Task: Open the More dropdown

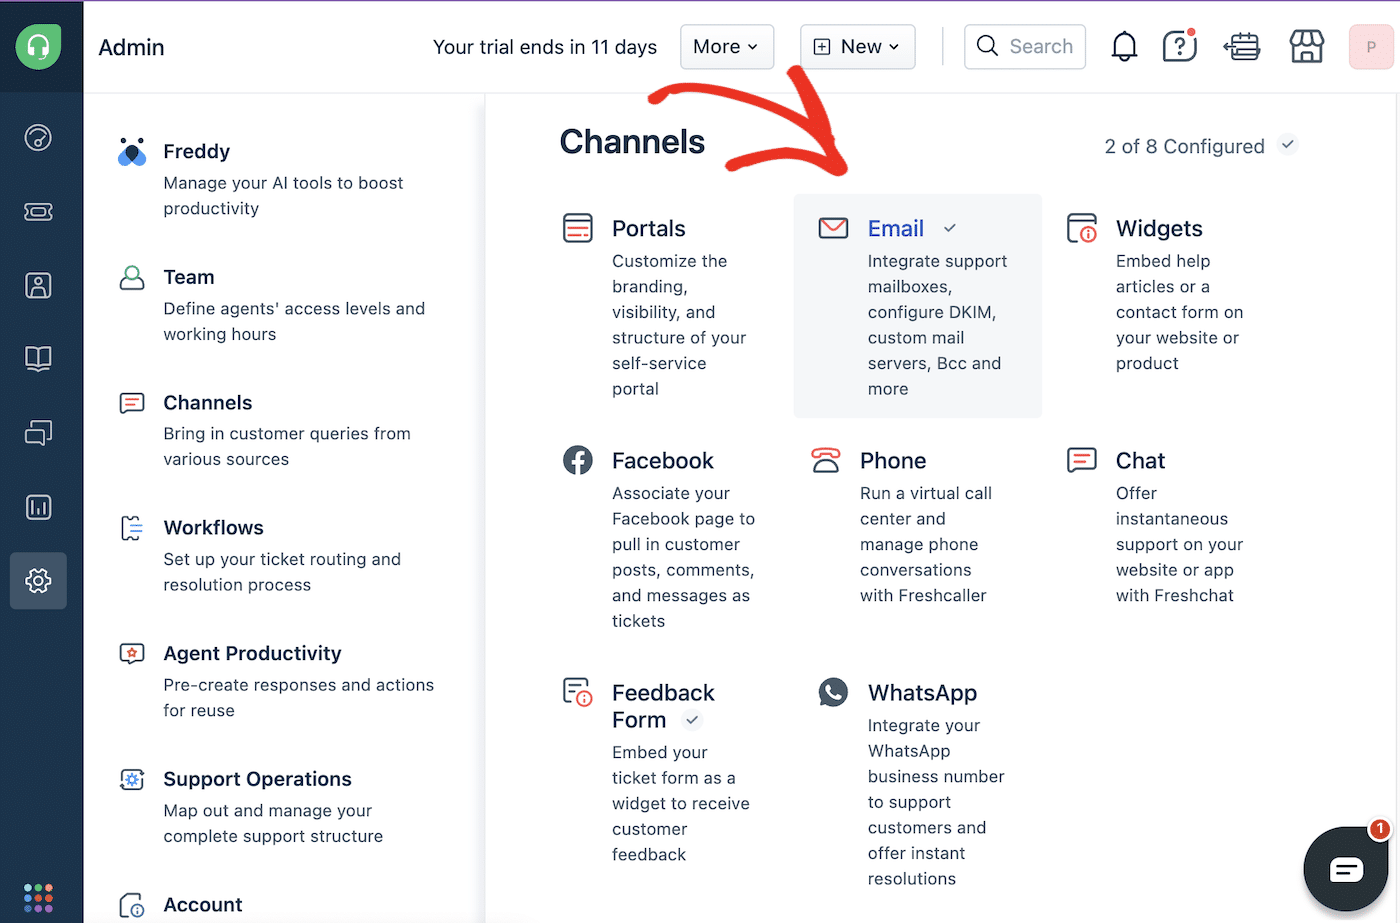Action: [727, 46]
